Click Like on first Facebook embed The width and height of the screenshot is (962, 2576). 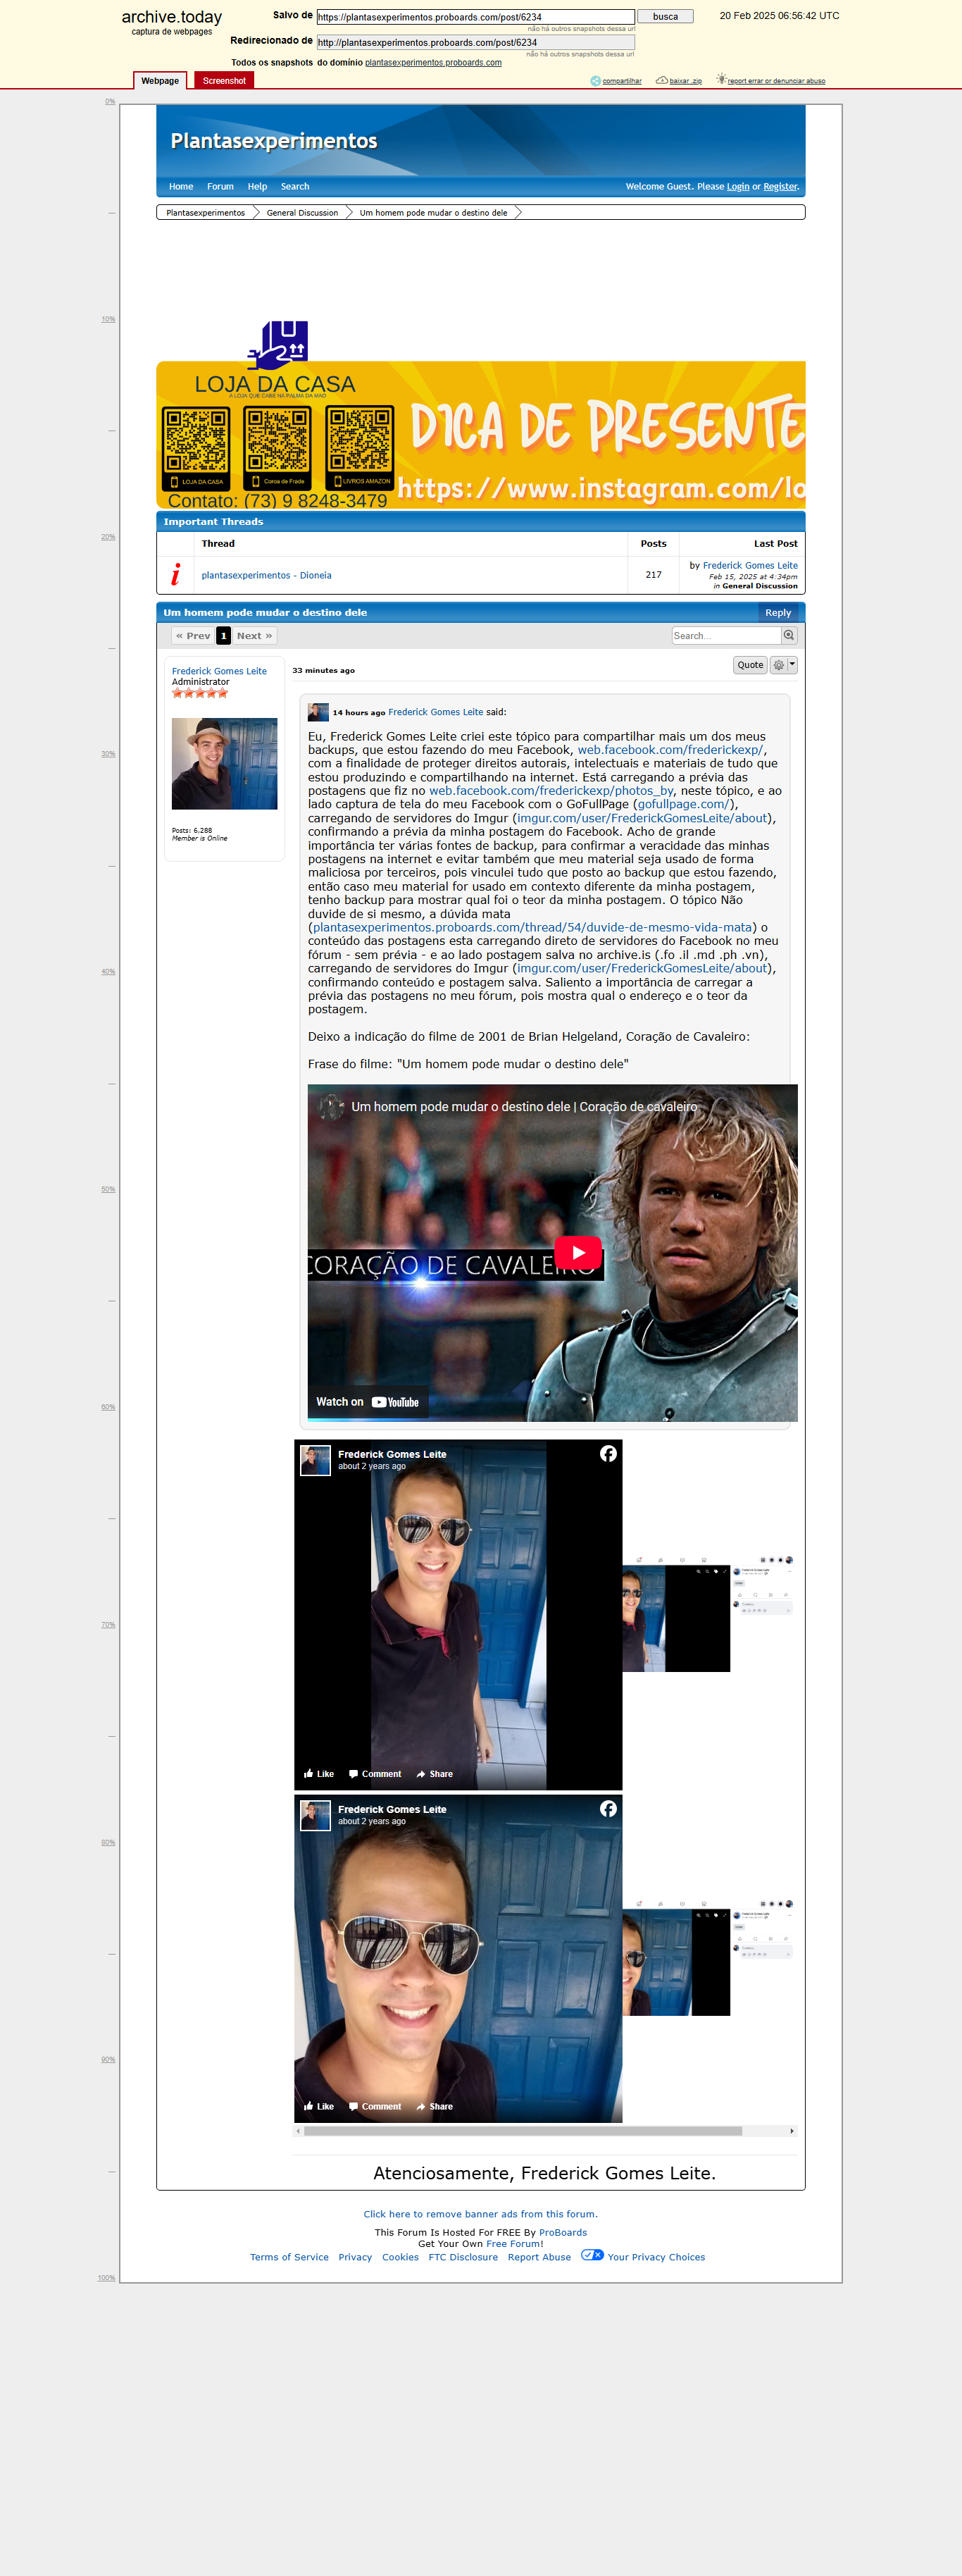pos(319,1774)
